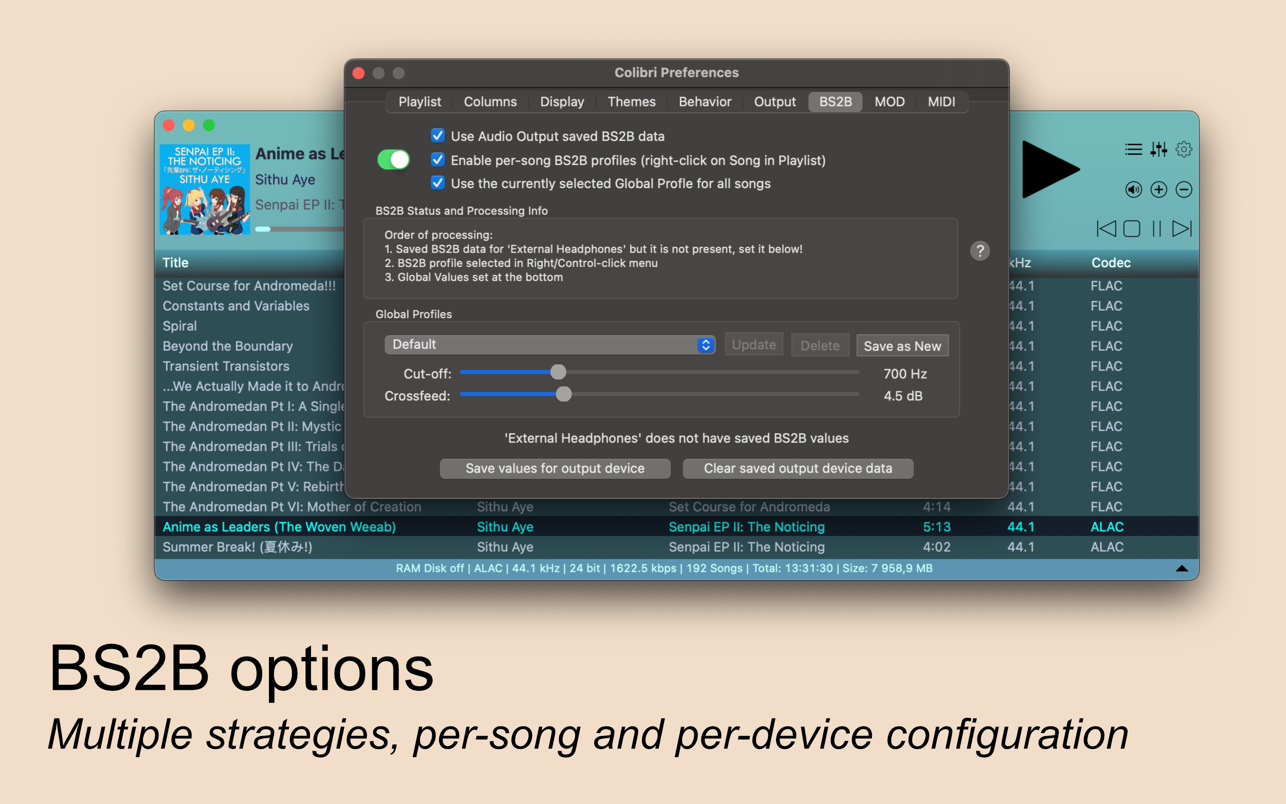Open the playlist list view icon

pyautogui.click(x=1133, y=150)
